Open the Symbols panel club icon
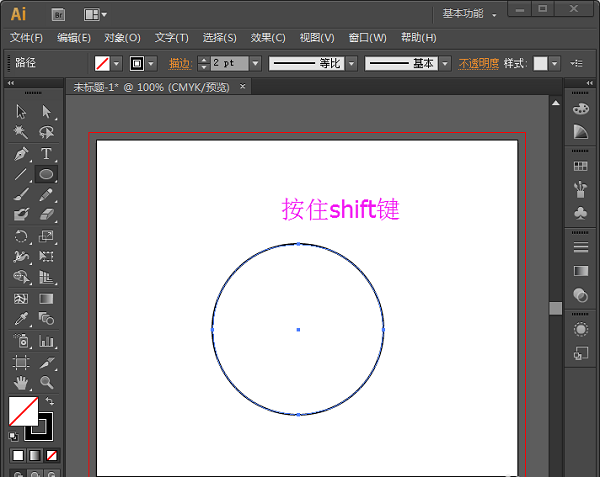The height and width of the screenshot is (477, 600). click(x=581, y=213)
